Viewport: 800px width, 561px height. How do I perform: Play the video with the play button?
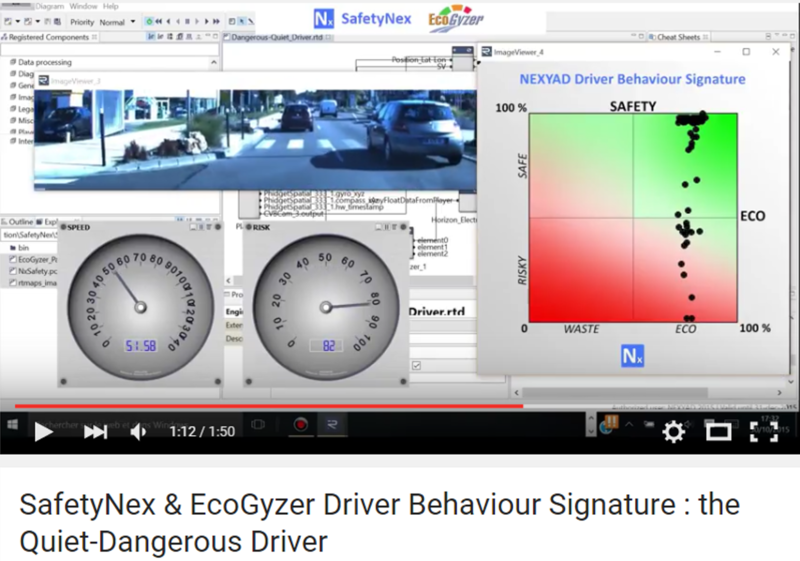[43, 432]
